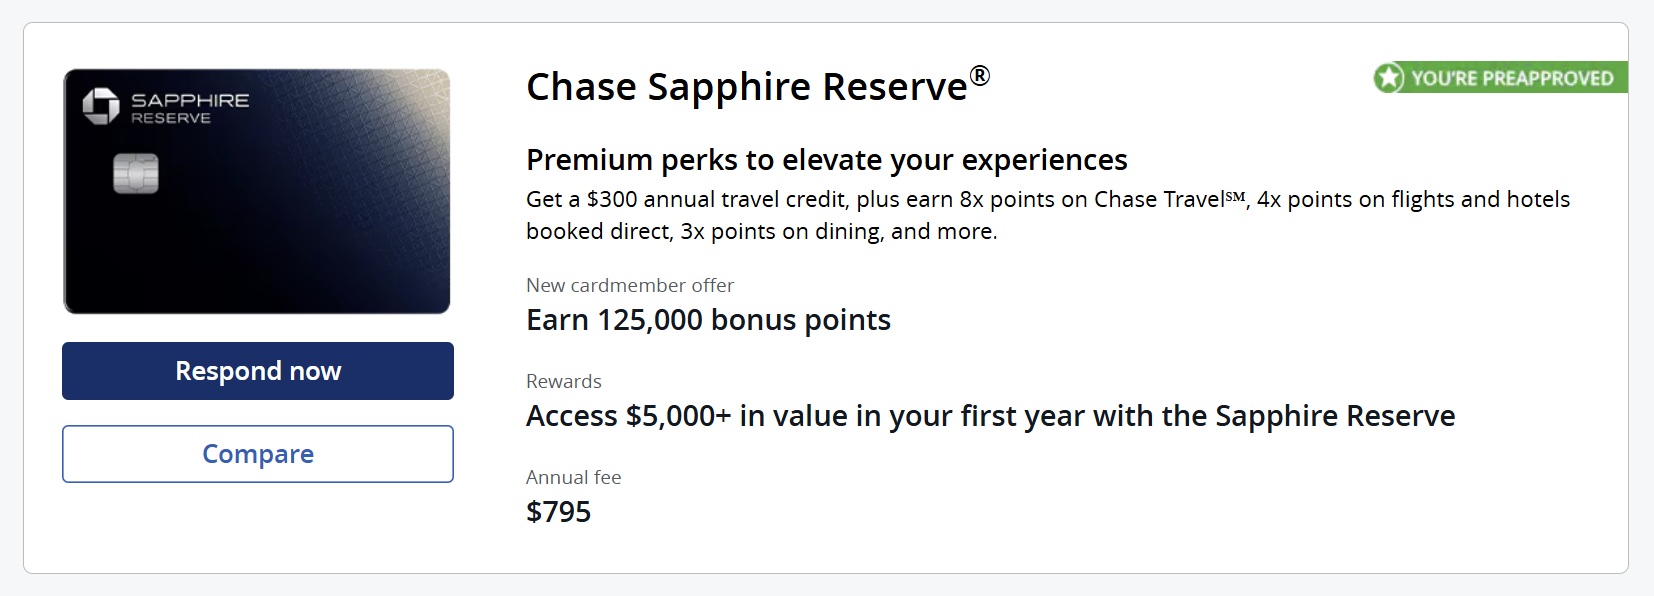
Task: Open the Chase Sapphire Reserve title
Action: pos(746,87)
